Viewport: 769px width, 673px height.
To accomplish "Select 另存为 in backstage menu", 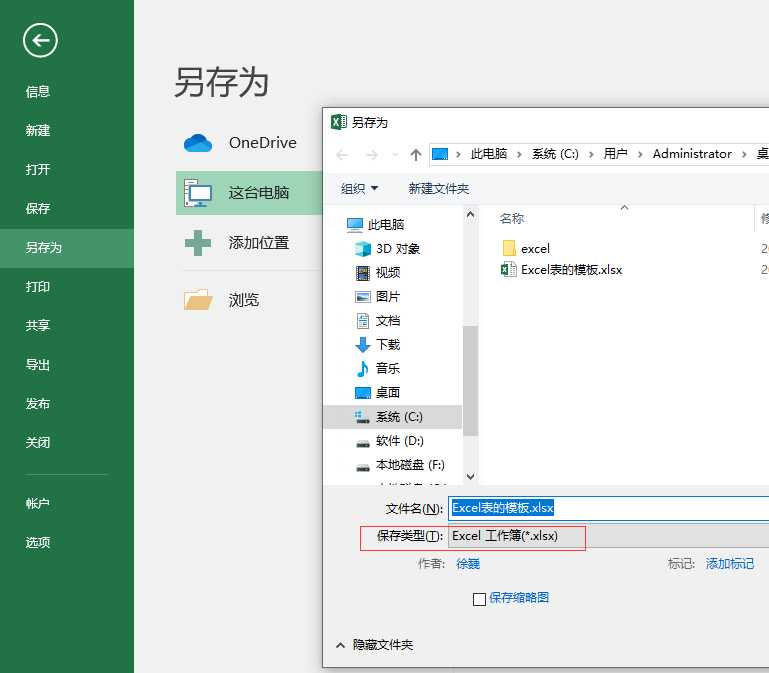I will (67, 248).
